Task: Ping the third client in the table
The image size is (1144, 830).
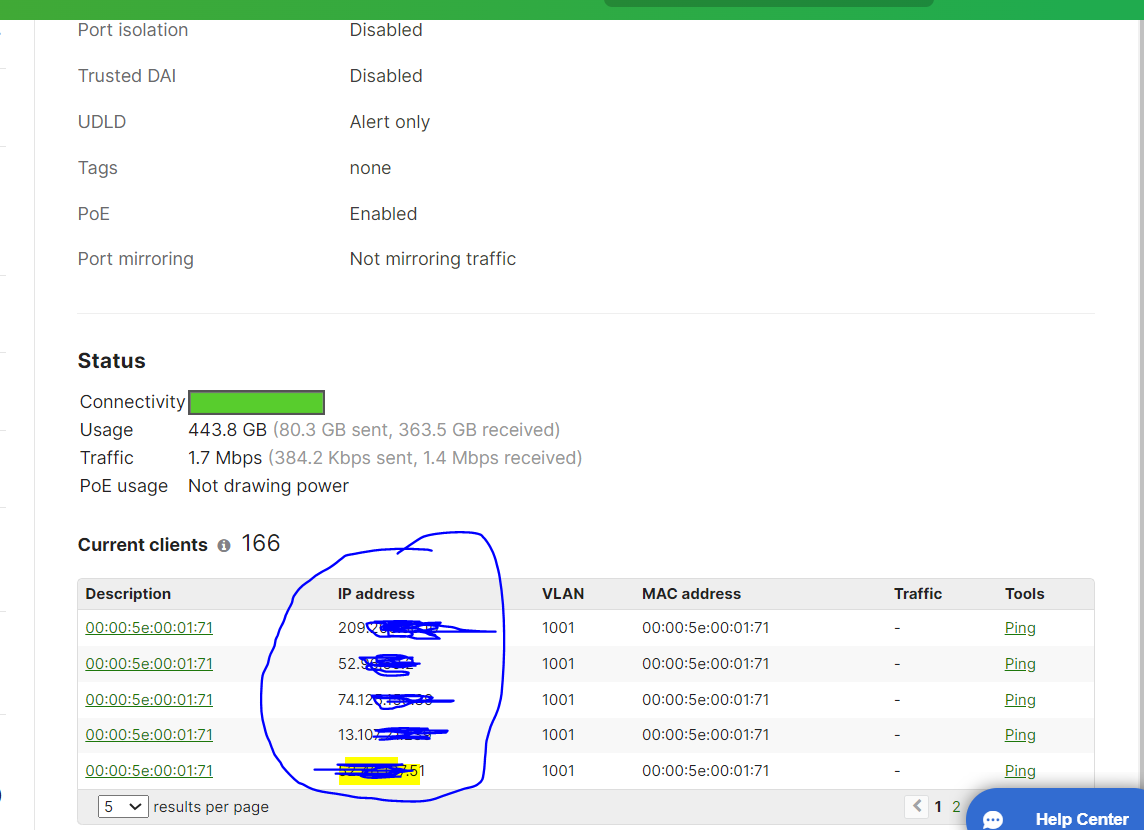Action: [1020, 699]
